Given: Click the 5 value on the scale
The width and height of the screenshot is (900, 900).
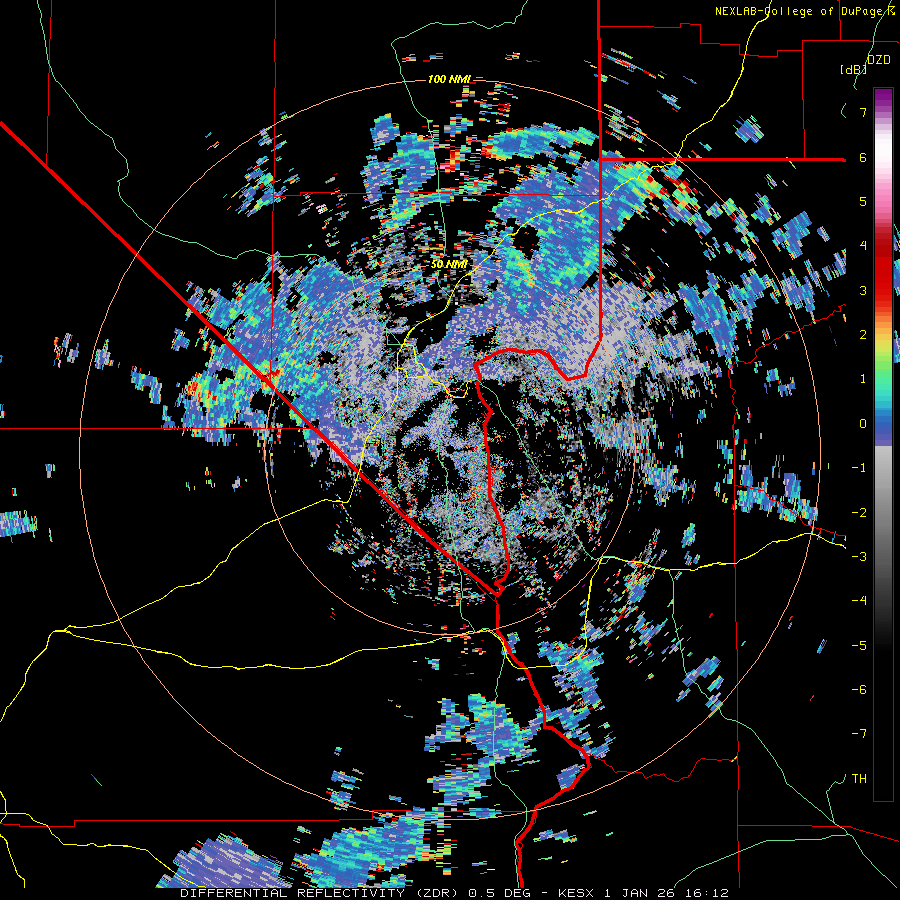Looking at the screenshot, I should point(863,201).
